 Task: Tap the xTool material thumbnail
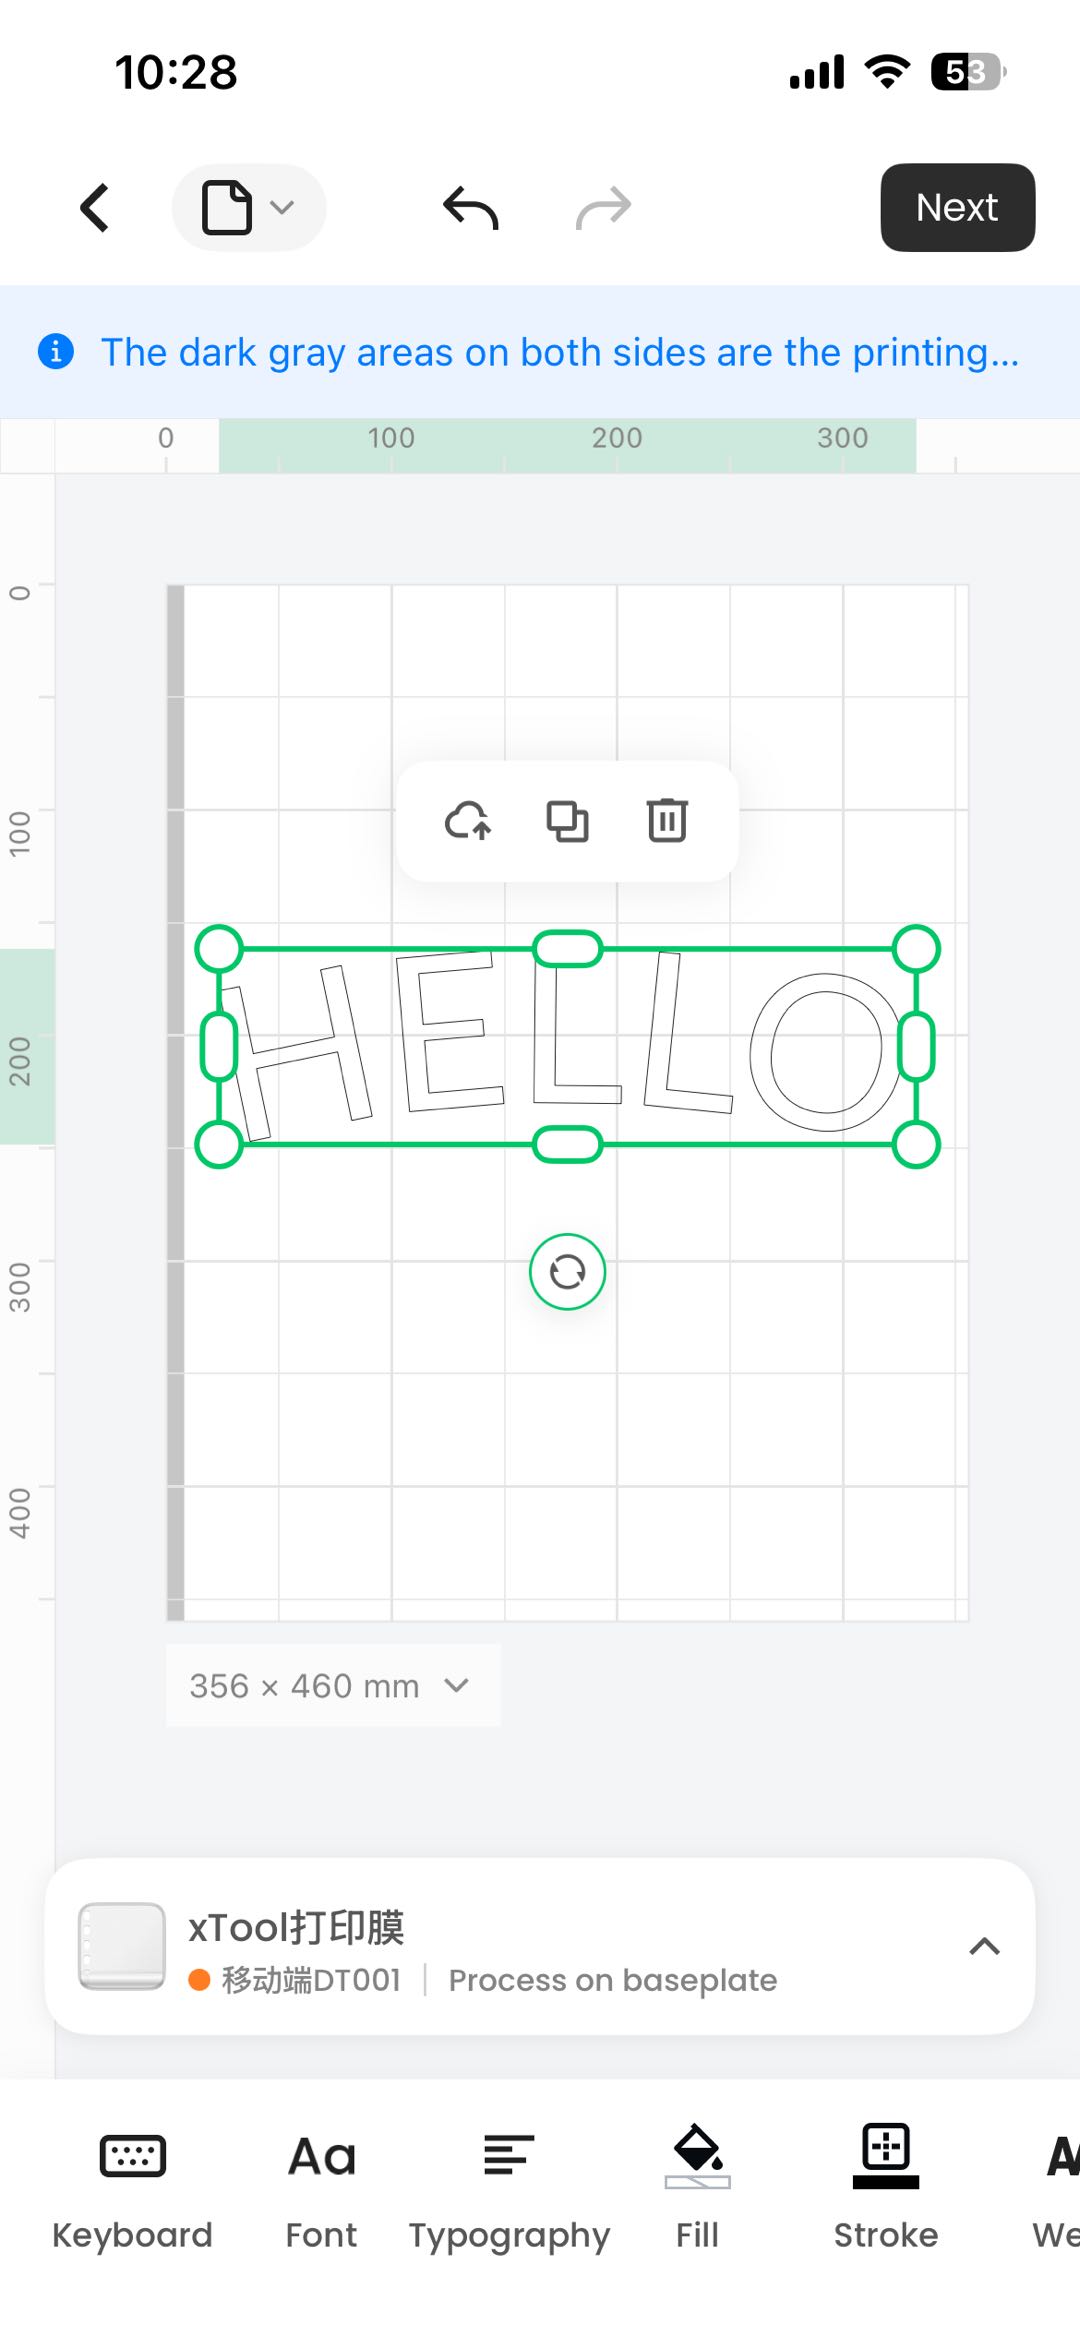[x=122, y=1946]
